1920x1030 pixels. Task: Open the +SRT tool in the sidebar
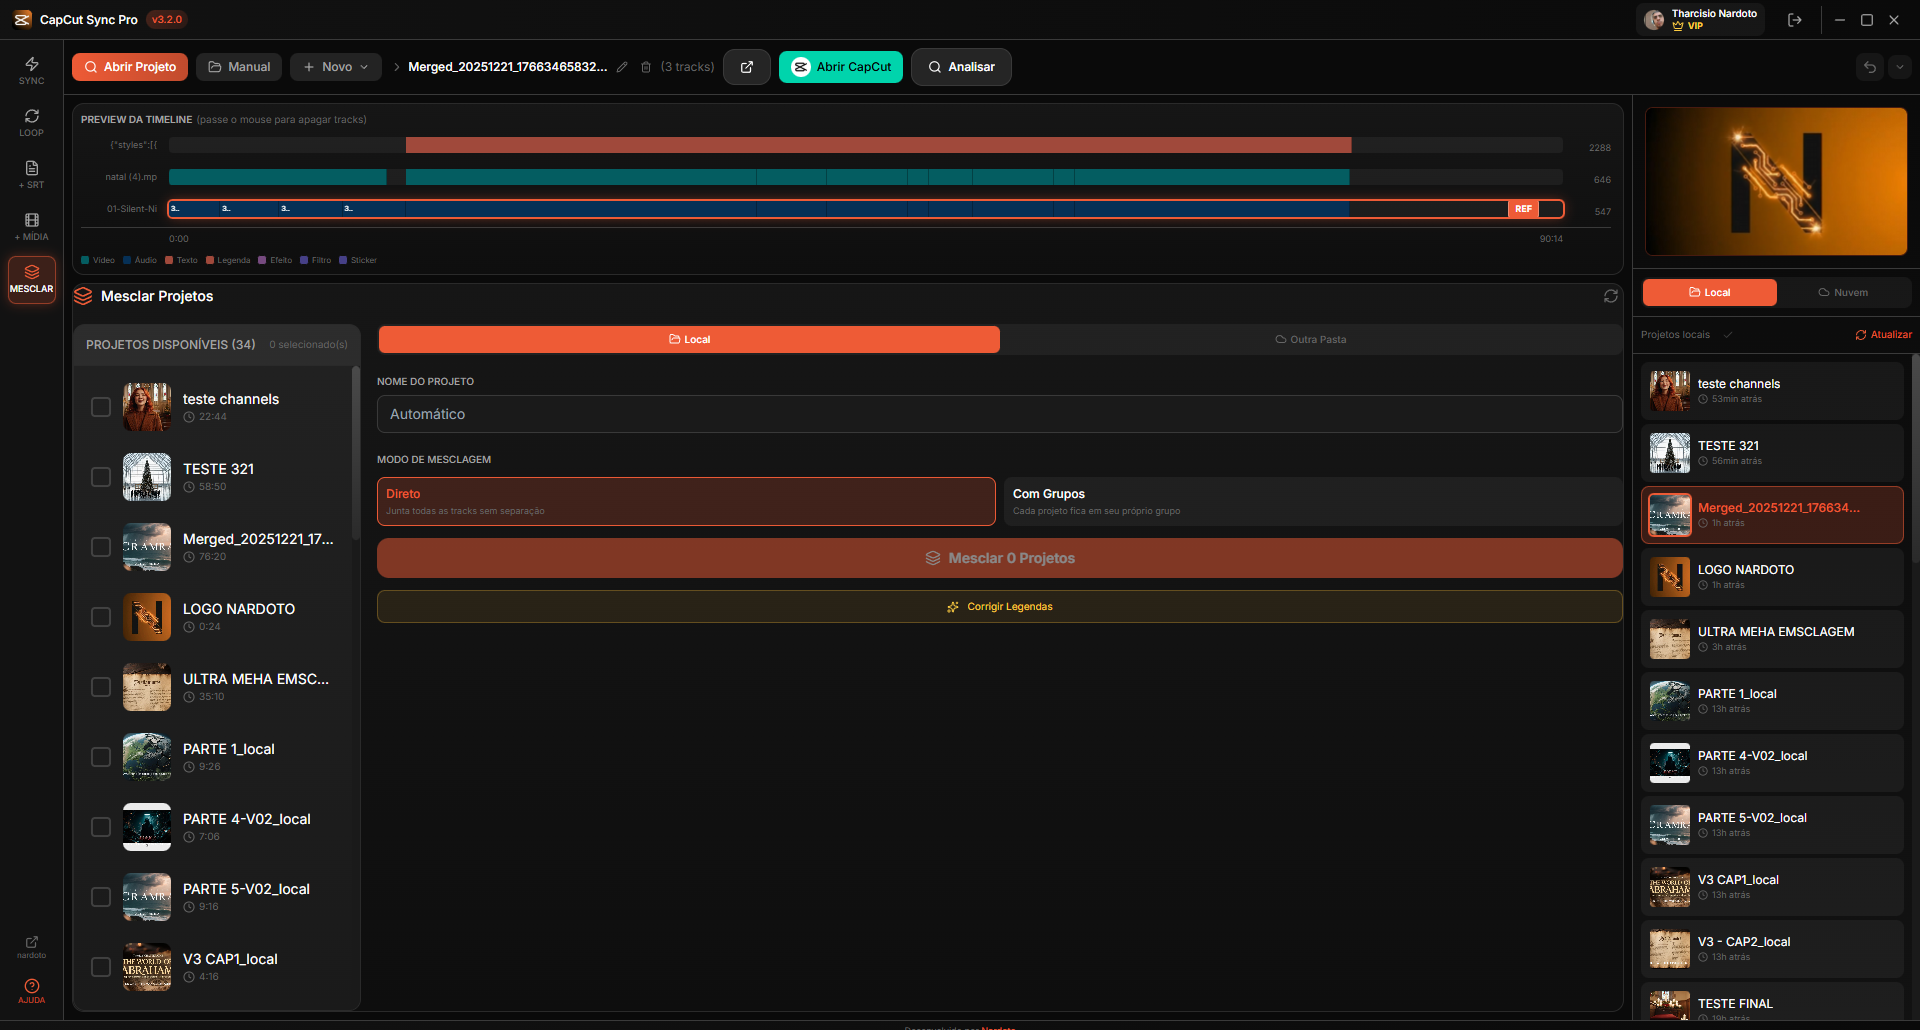click(x=31, y=174)
